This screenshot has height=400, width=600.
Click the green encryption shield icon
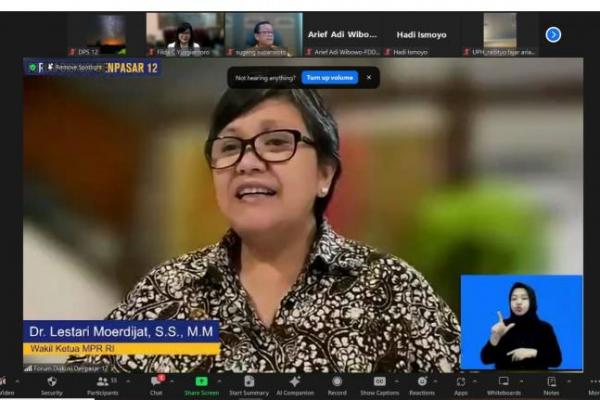pyautogui.click(x=33, y=68)
